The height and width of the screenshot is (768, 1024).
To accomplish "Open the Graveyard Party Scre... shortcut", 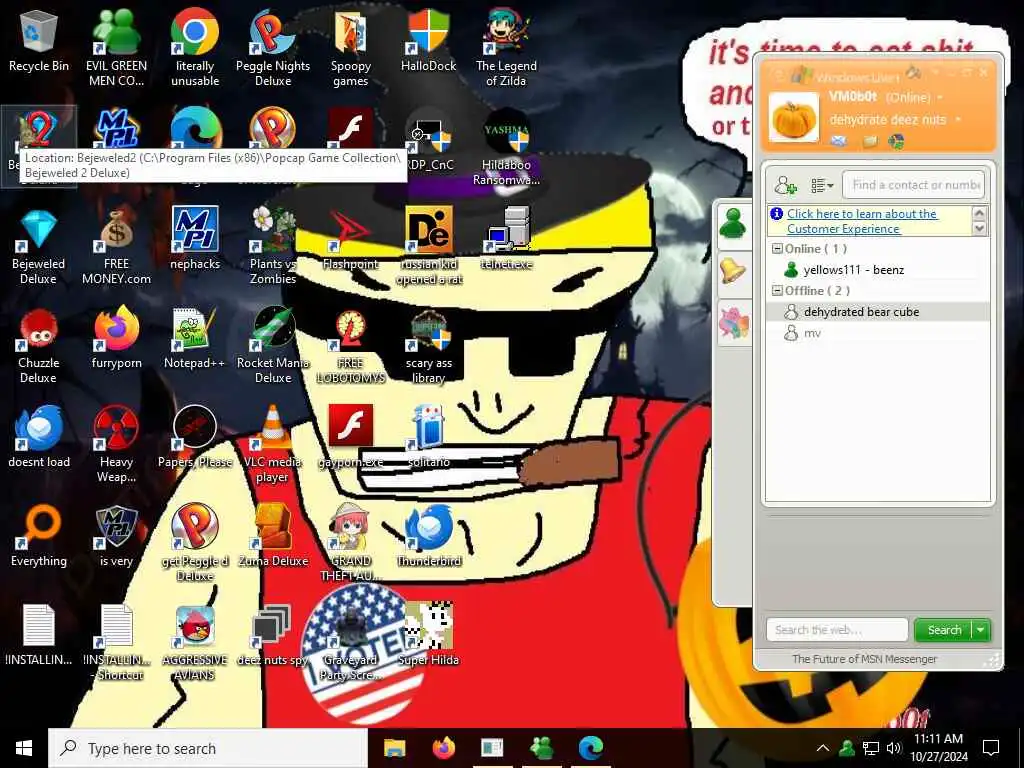I will pyautogui.click(x=351, y=643).
